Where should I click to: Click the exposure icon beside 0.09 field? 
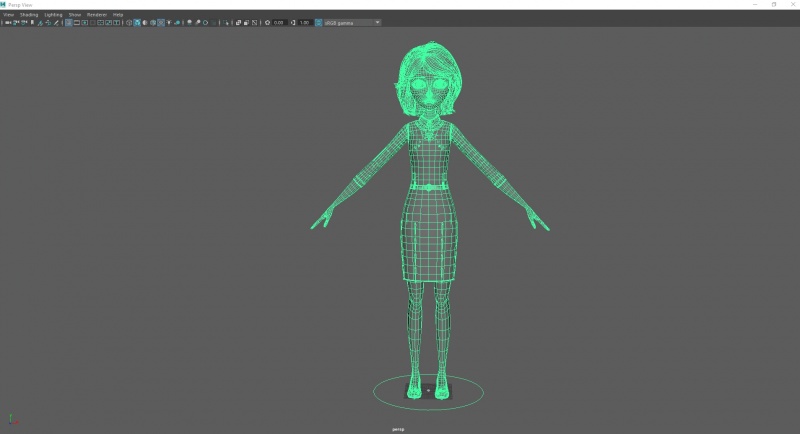tap(267, 22)
